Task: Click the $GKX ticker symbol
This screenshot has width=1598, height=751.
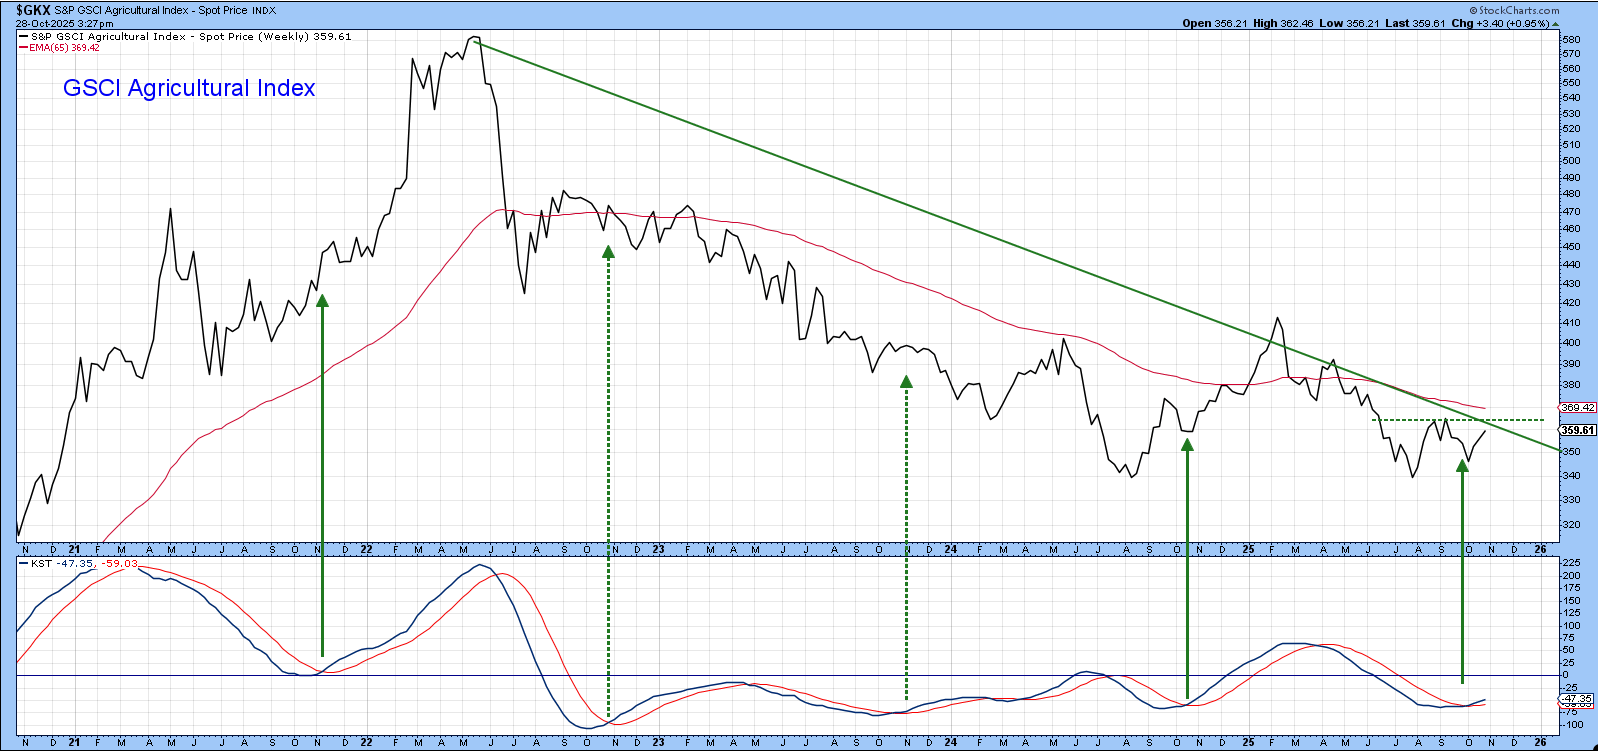Action: (x=33, y=10)
